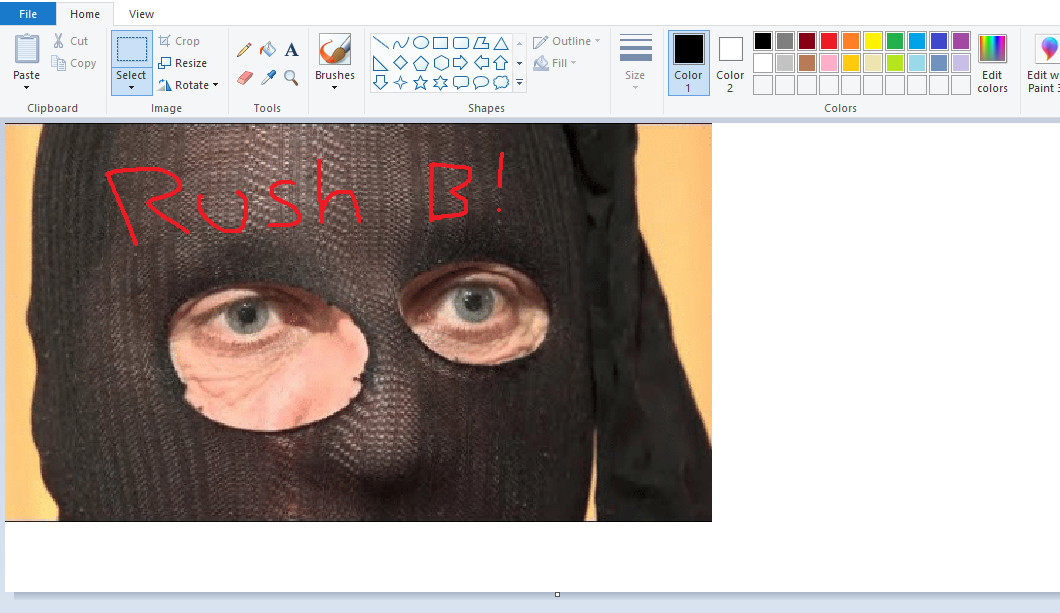Click the canvas bottom resize handle
The image size is (1060, 613).
[x=557, y=595]
